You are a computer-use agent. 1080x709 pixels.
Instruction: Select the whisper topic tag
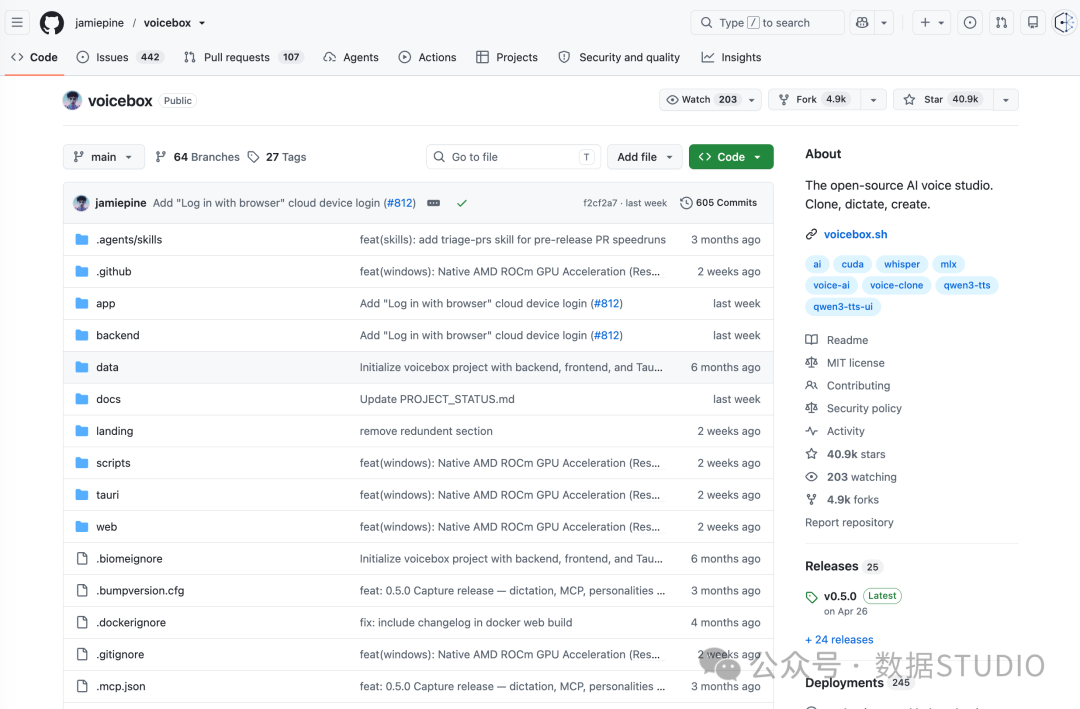coord(902,264)
